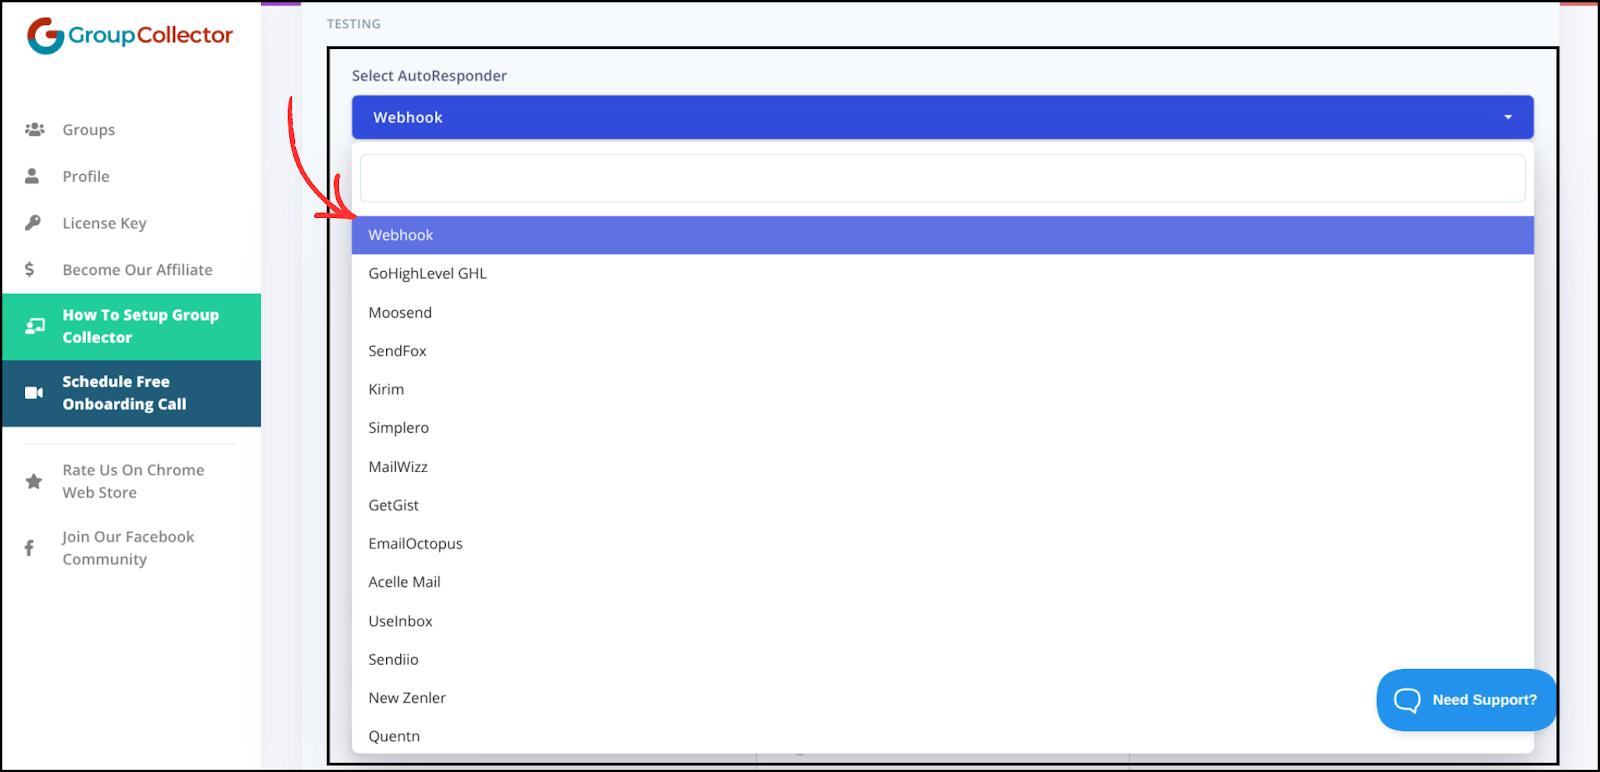Click the star icon for Chrome rating
The image size is (1600, 772).
(34, 481)
